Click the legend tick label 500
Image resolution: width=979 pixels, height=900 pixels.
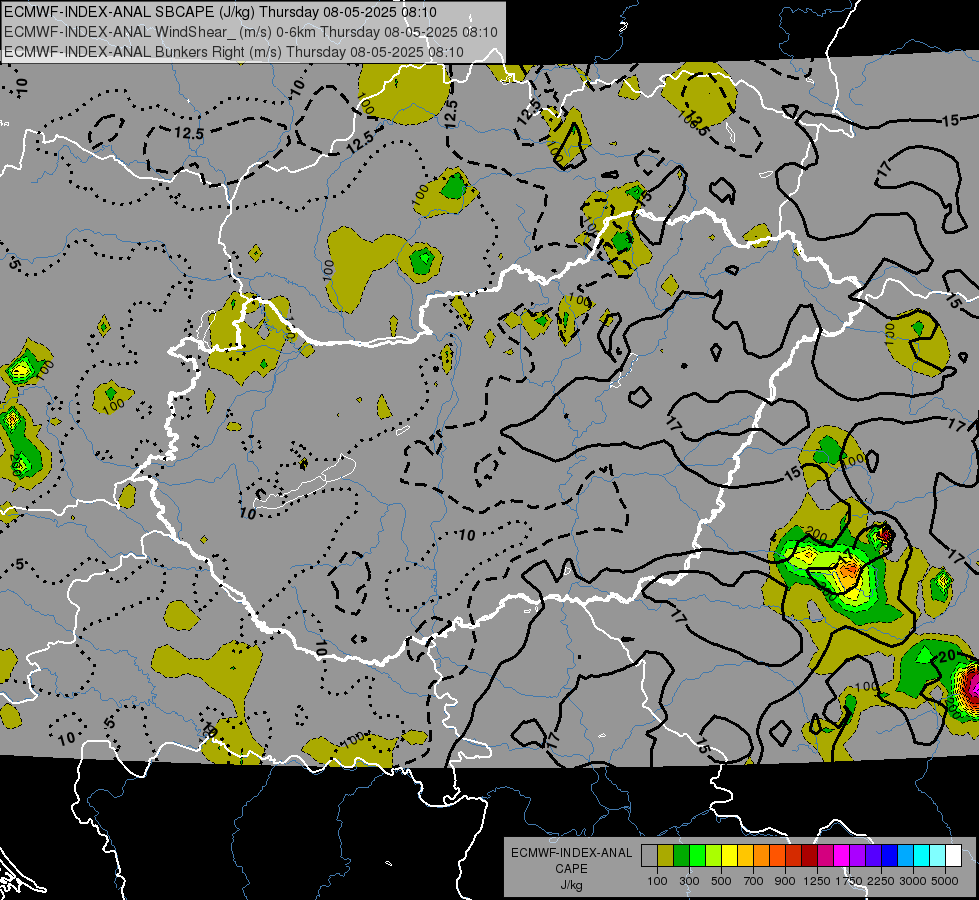point(721,881)
